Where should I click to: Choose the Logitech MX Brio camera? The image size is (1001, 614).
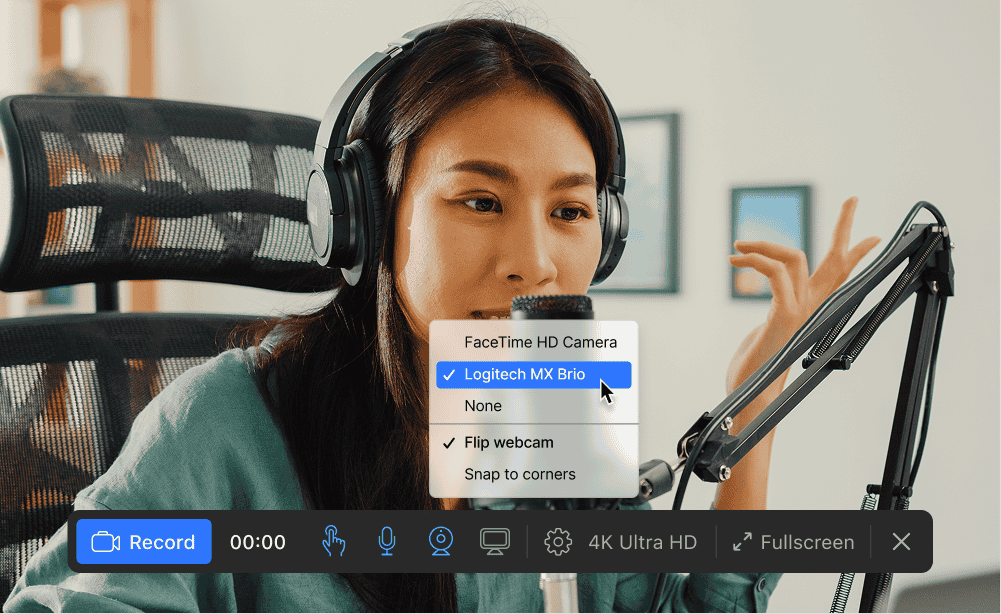(525, 375)
